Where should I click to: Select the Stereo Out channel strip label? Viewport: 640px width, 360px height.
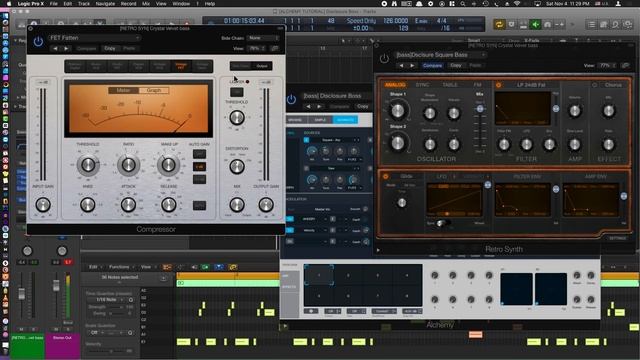pyautogui.click(x=62, y=338)
